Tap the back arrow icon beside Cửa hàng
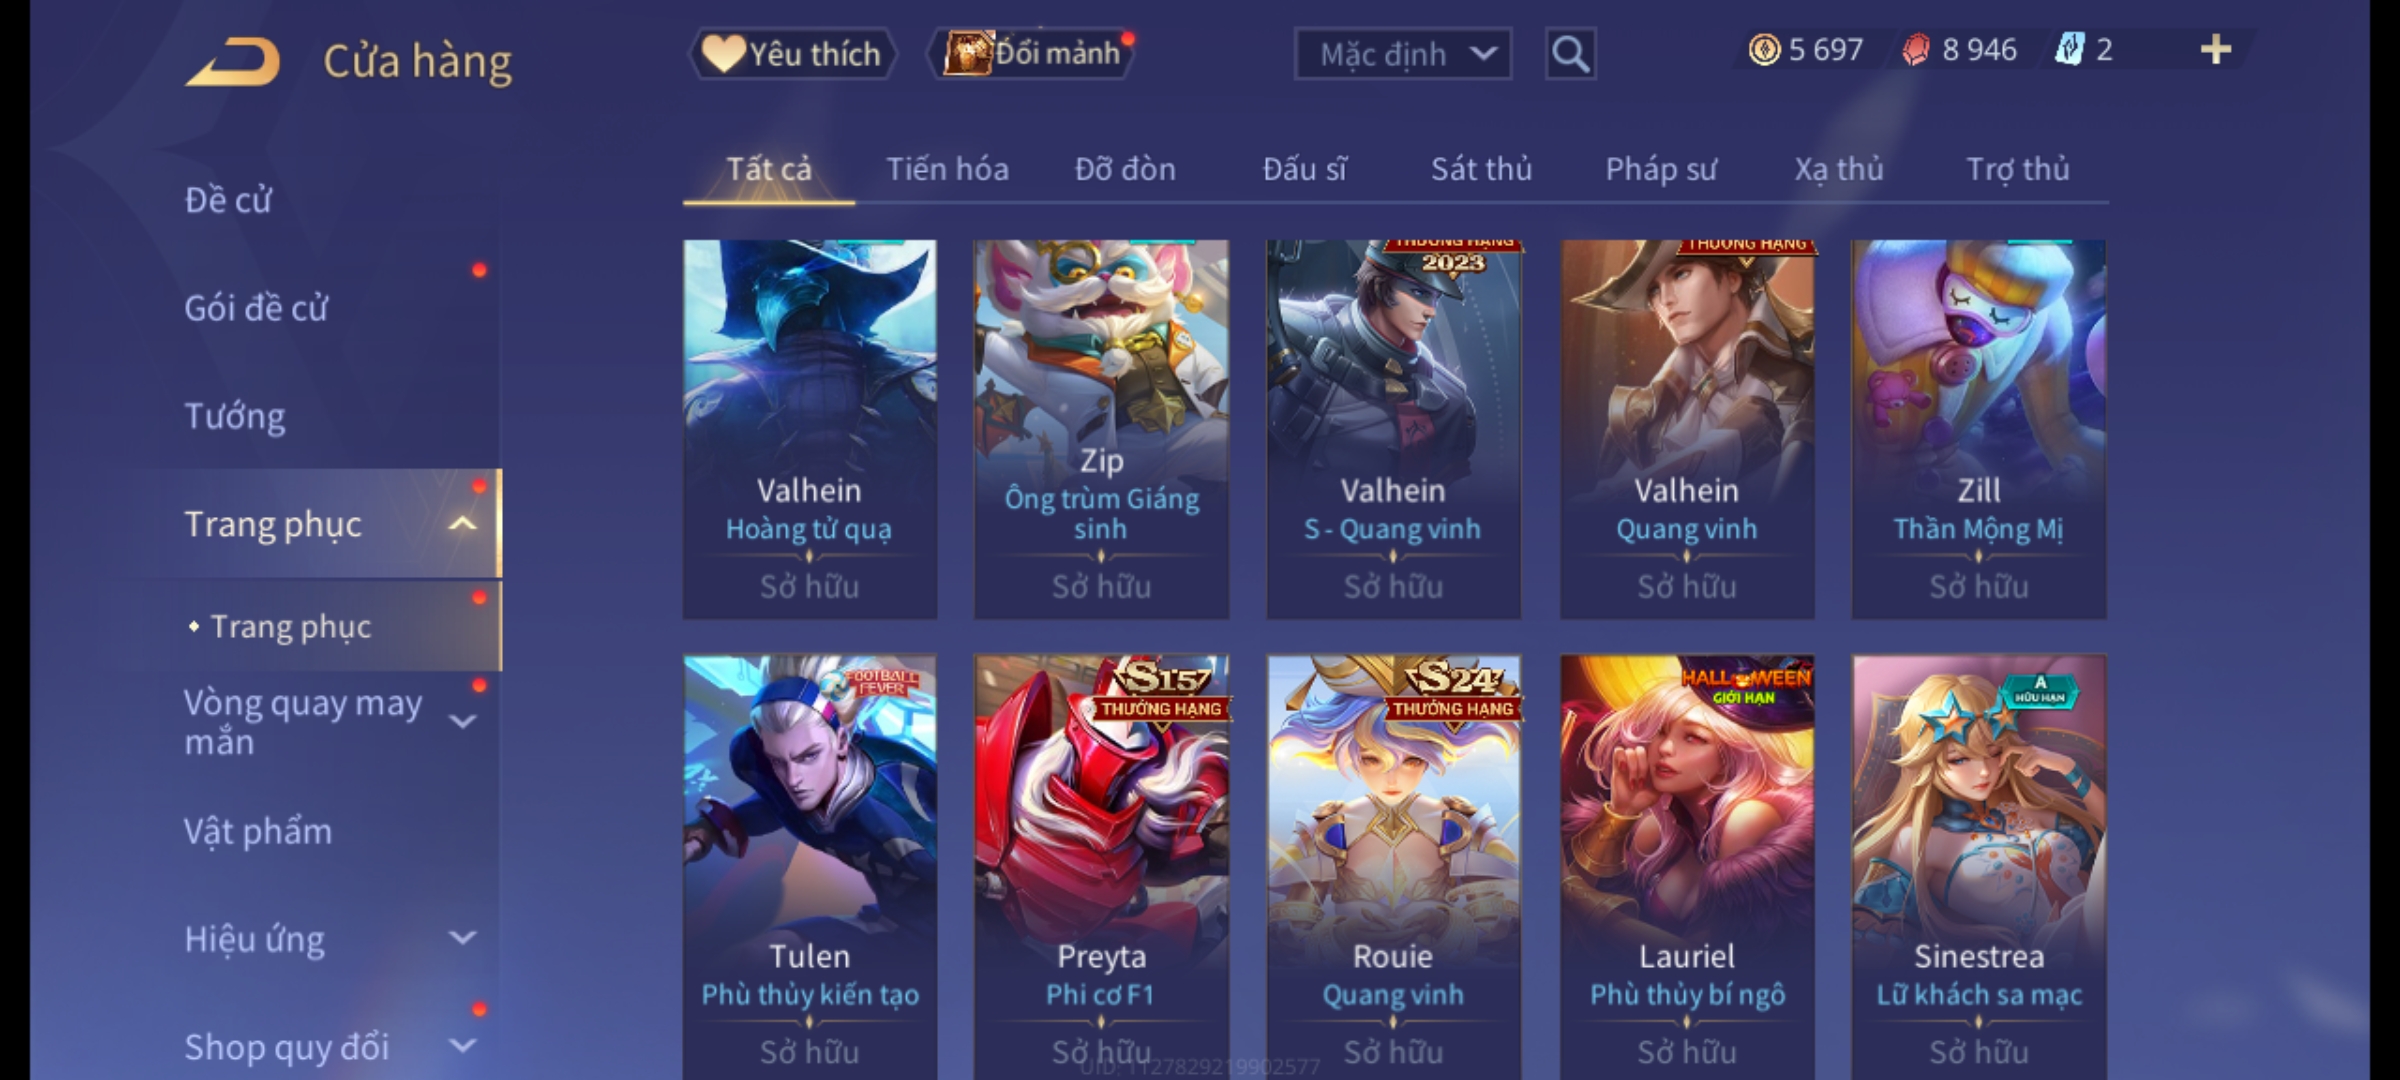Viewport: 2400px width, 1080px height. (233, 62)
